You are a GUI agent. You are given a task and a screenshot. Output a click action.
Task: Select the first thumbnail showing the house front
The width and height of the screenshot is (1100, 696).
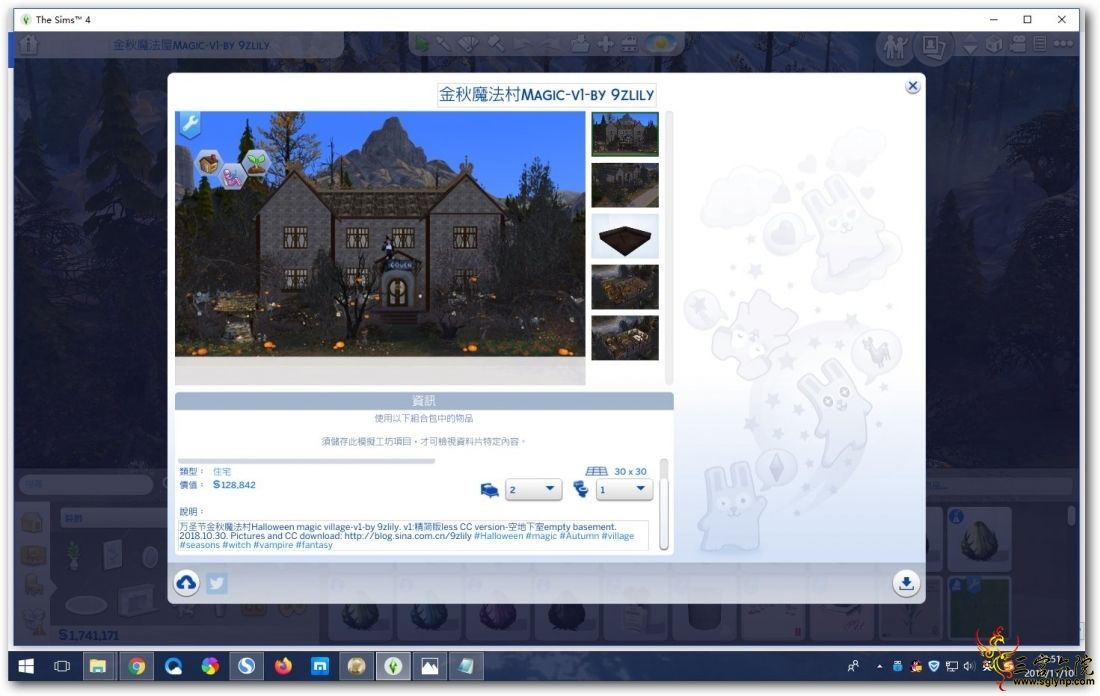624,133
